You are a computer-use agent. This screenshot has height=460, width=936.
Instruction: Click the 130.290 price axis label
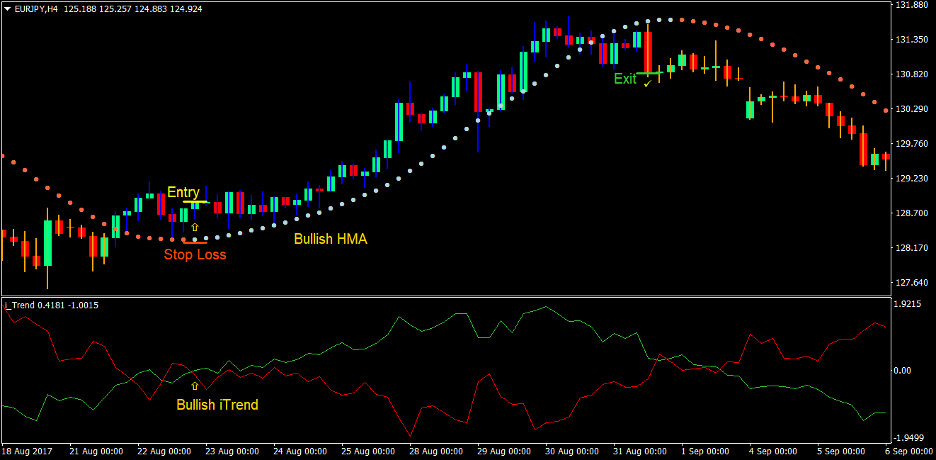point(910,109)
